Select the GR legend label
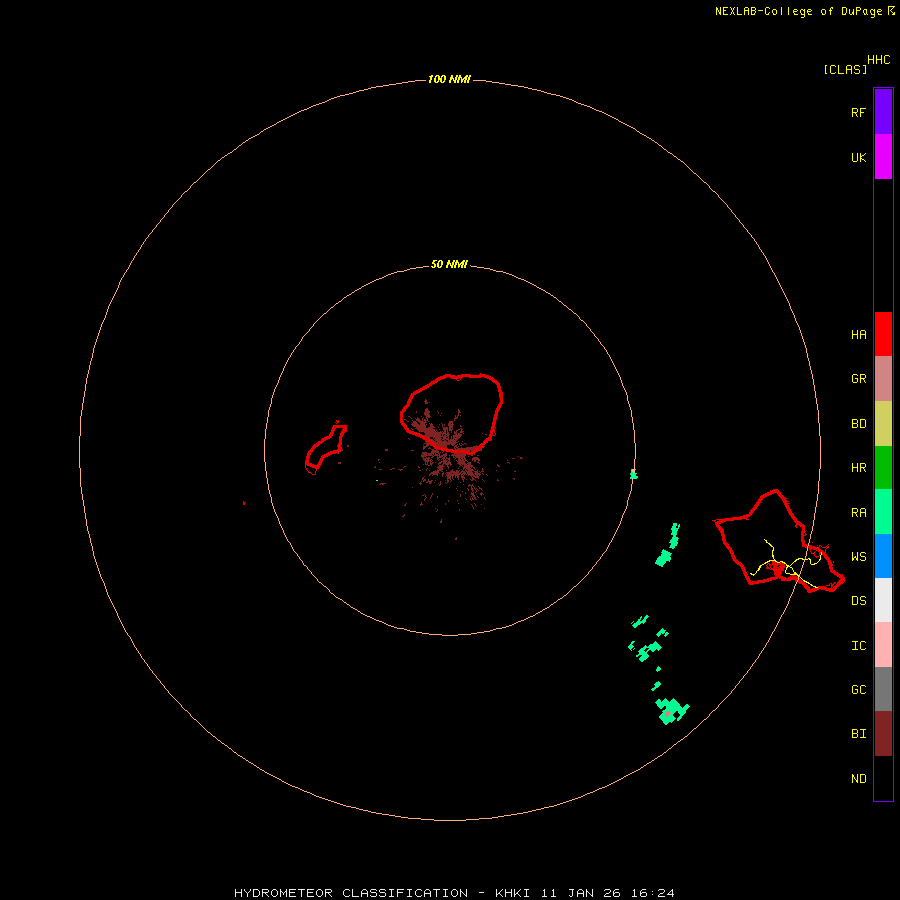The width and height of the screenshot is (900, 900). tap(858, 379)
